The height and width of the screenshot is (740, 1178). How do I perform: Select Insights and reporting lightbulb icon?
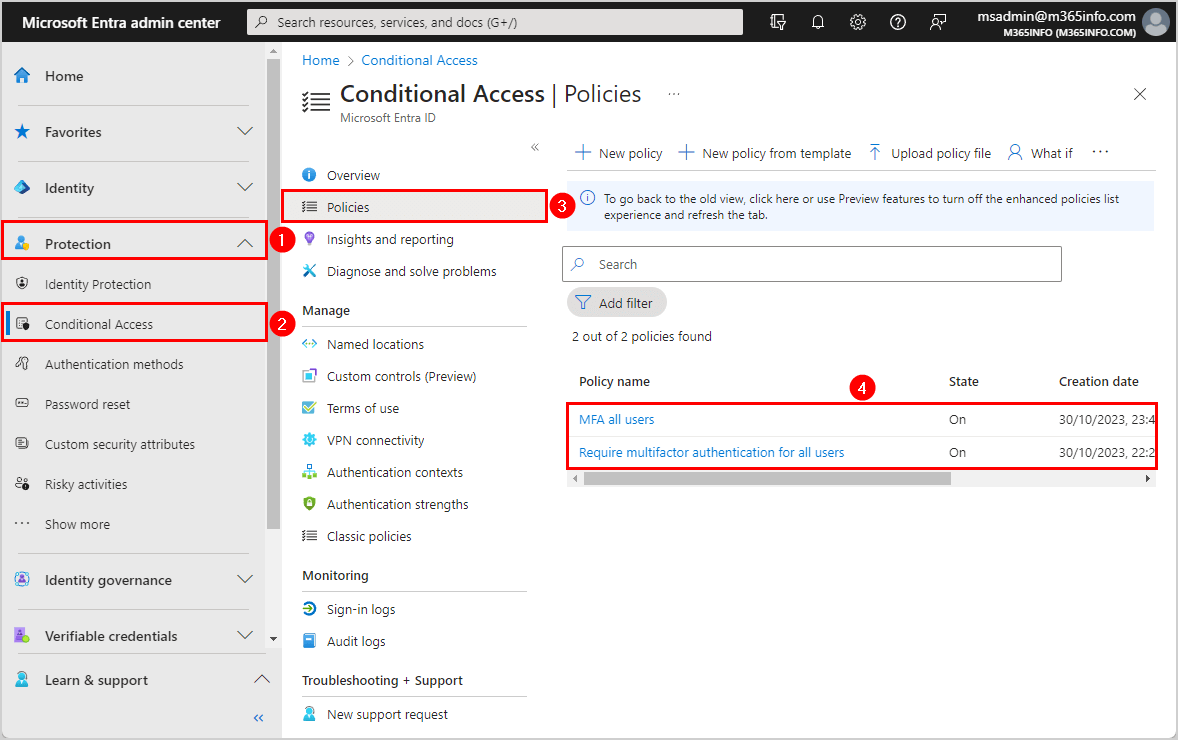(x=311, y=239)
